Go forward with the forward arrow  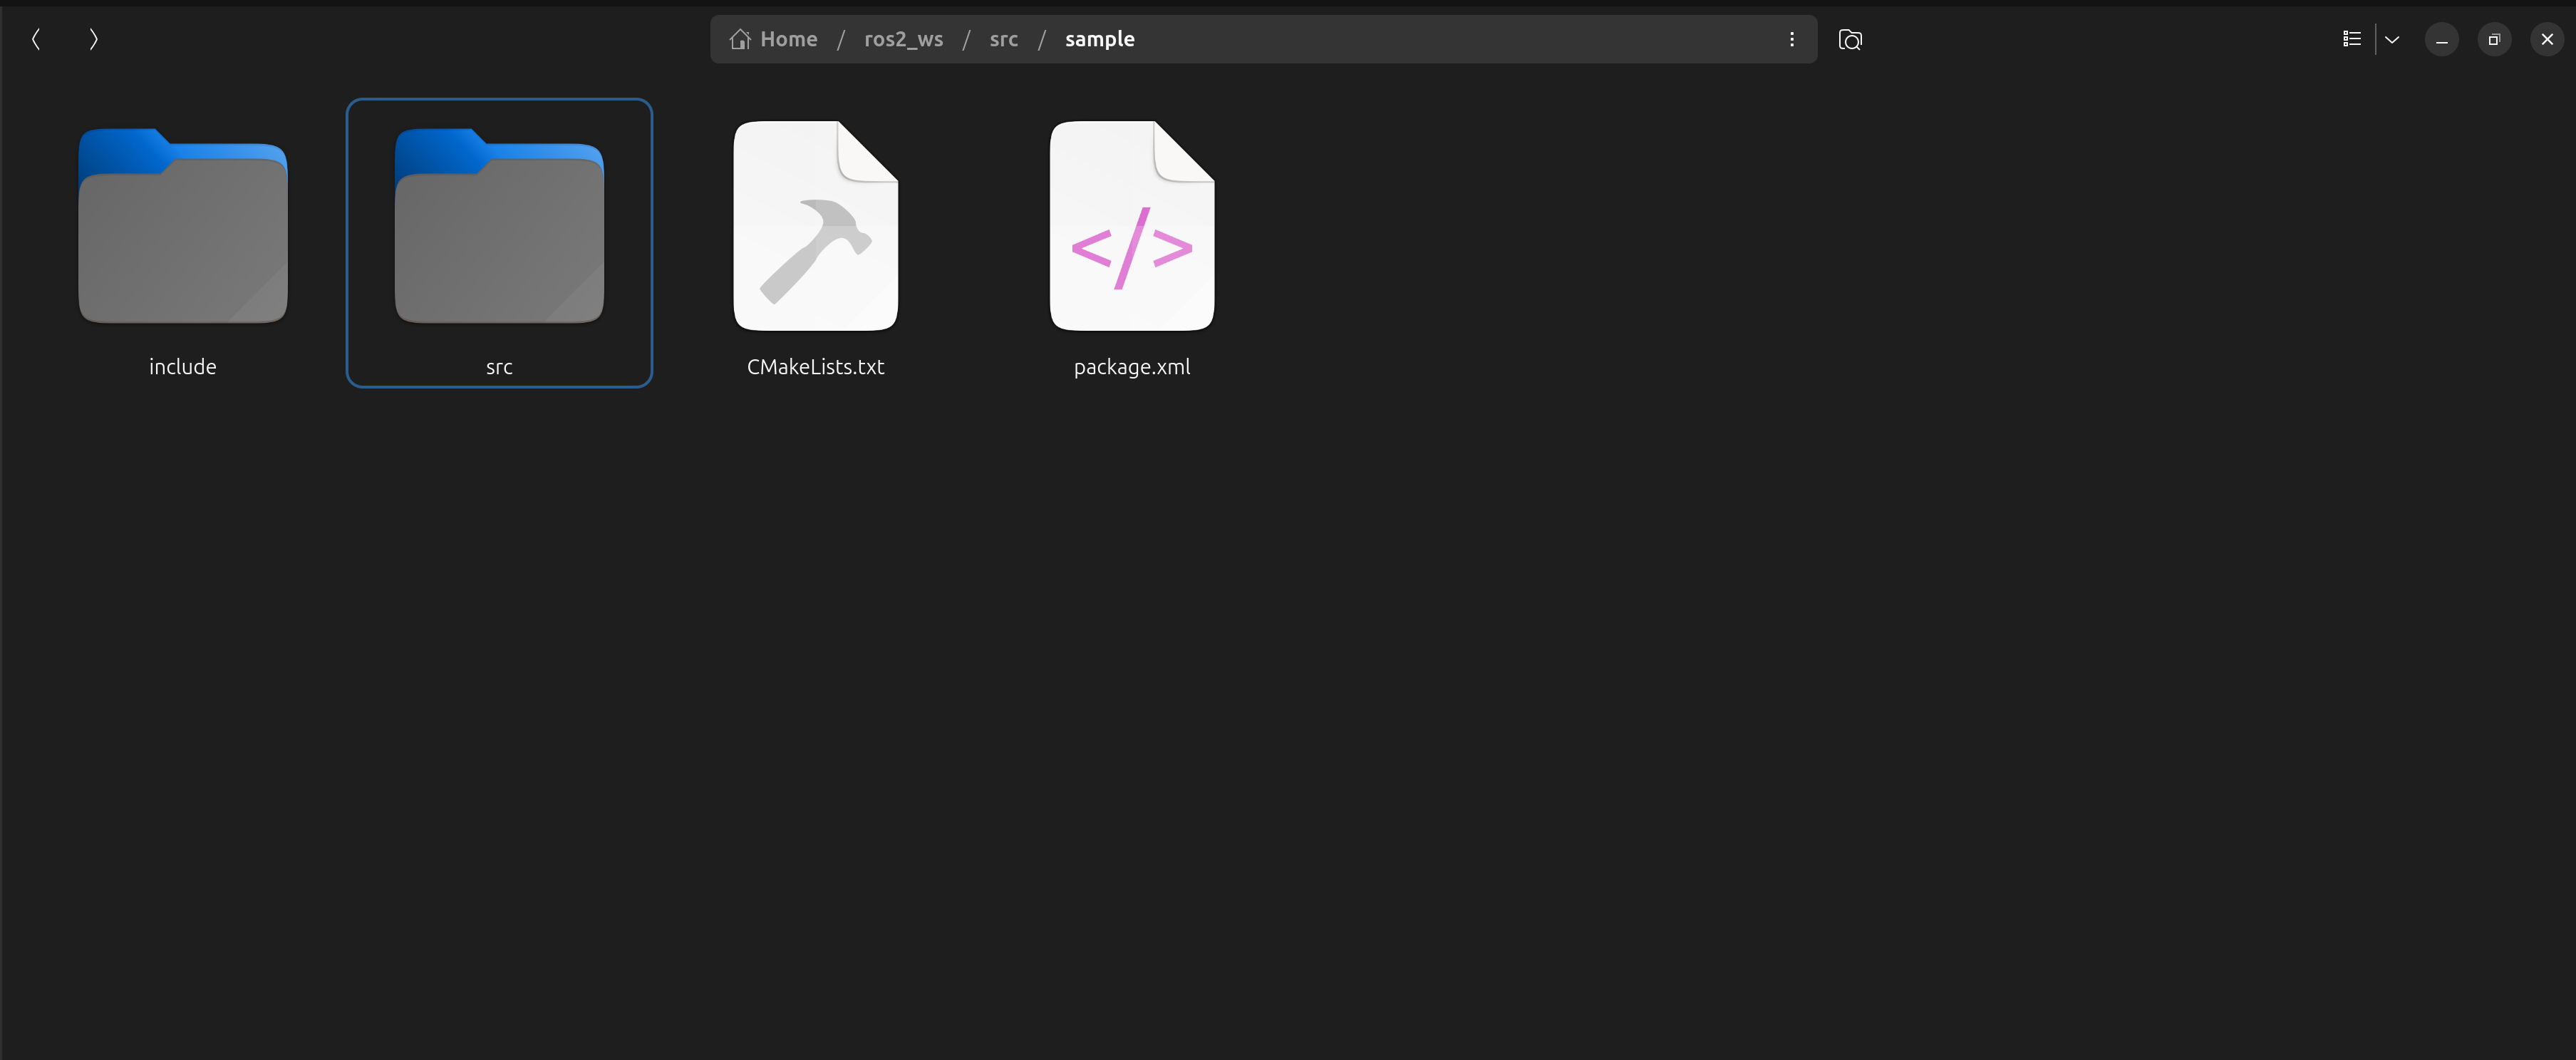point(93,39)
